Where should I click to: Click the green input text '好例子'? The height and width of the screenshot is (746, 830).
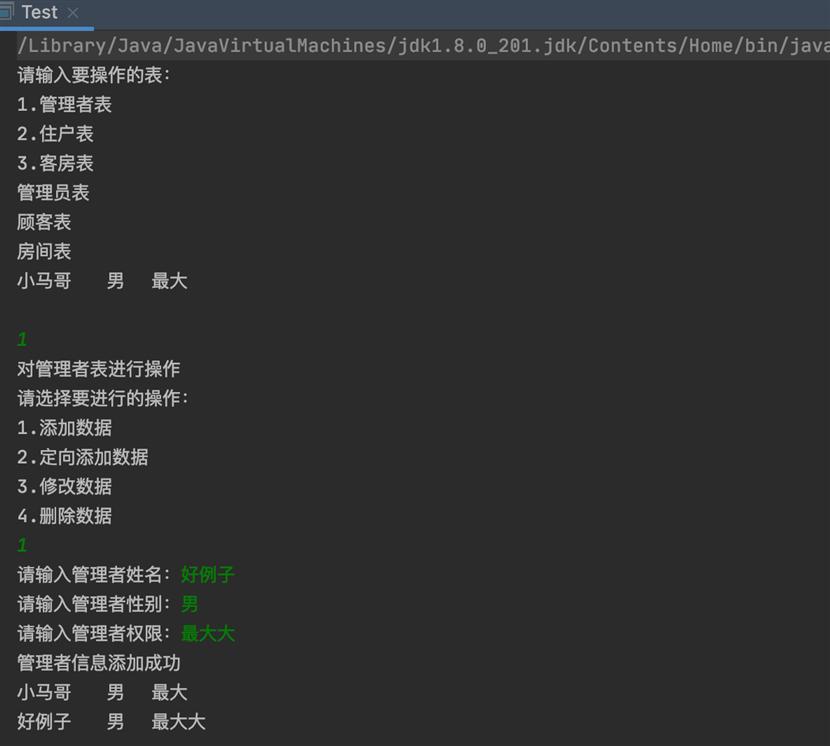[208, 575]
